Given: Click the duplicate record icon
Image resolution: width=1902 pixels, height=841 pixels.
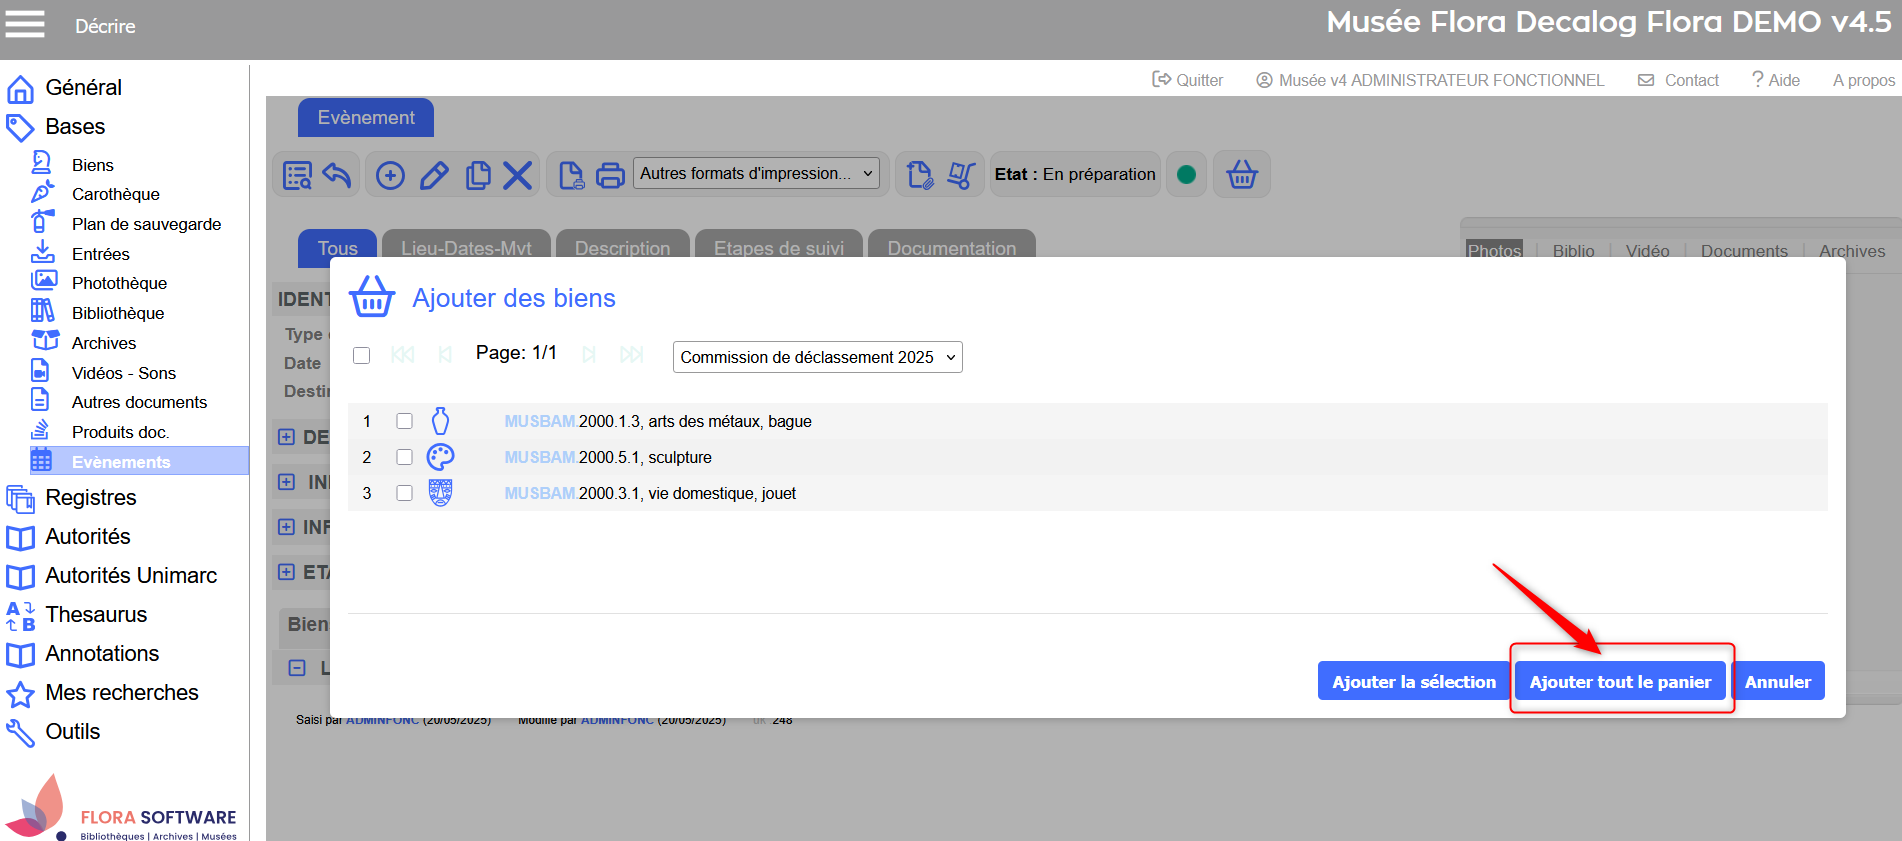Looking at the screenshot, I should (x=478, y=176).
